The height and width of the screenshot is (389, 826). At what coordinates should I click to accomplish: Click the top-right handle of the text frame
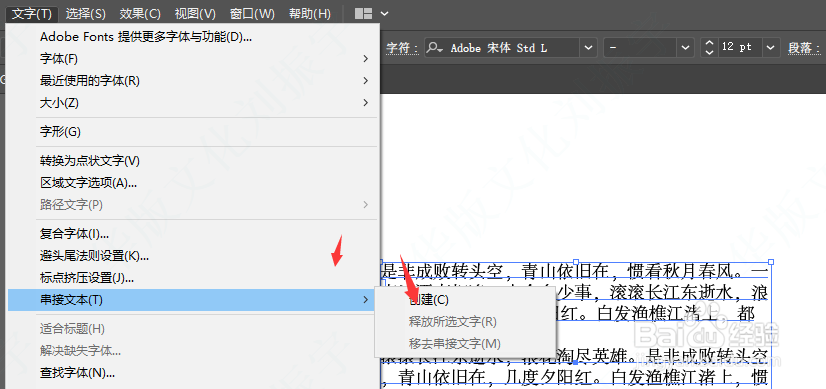[x=771, y=261]
